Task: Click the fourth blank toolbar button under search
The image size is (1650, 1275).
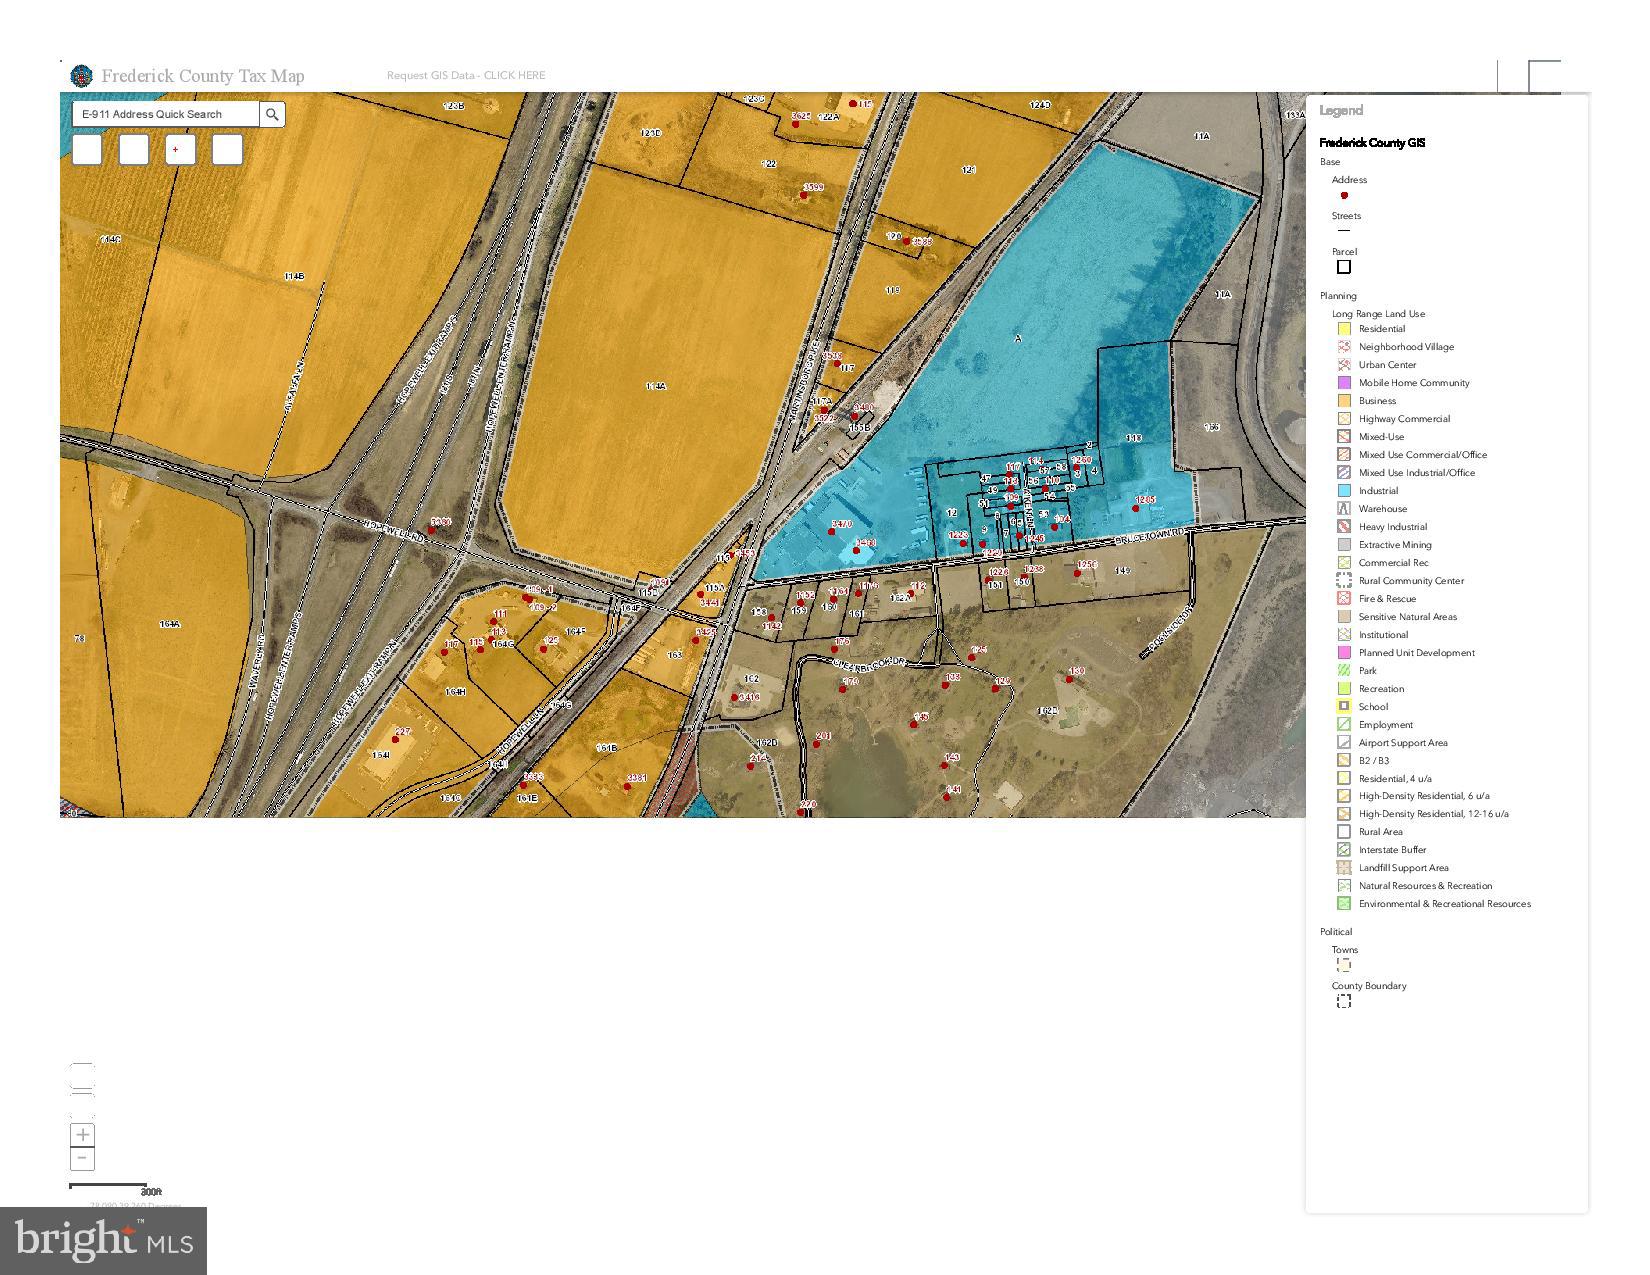Action: click(x=227, y=150)
